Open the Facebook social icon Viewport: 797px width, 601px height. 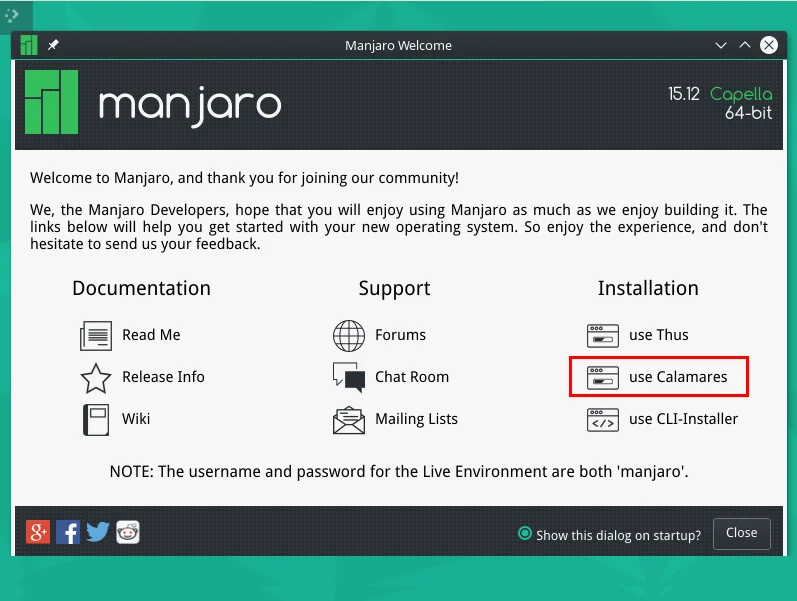pos(68,532)
